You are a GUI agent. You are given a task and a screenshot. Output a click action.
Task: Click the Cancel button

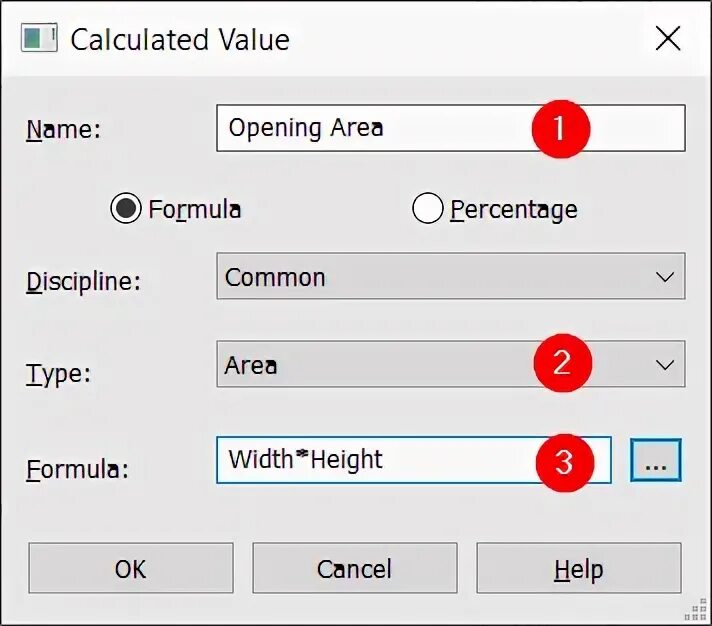(355, 568)
